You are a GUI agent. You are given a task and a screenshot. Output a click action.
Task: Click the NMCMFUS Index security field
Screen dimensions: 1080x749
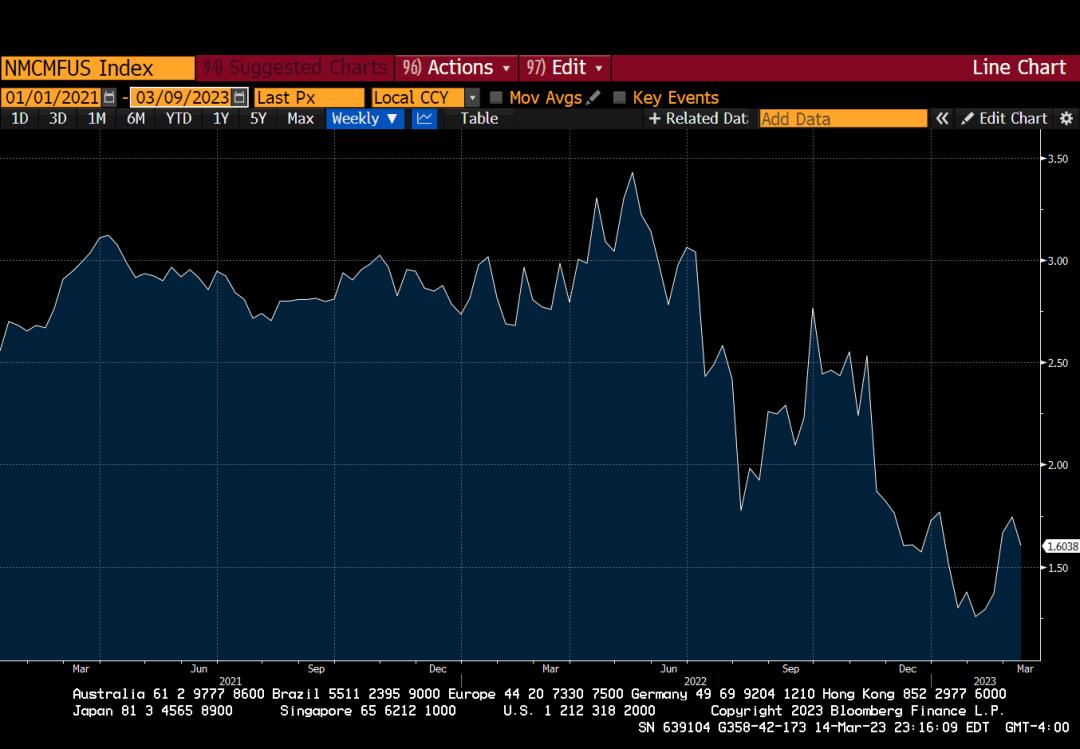click(97, 67)
